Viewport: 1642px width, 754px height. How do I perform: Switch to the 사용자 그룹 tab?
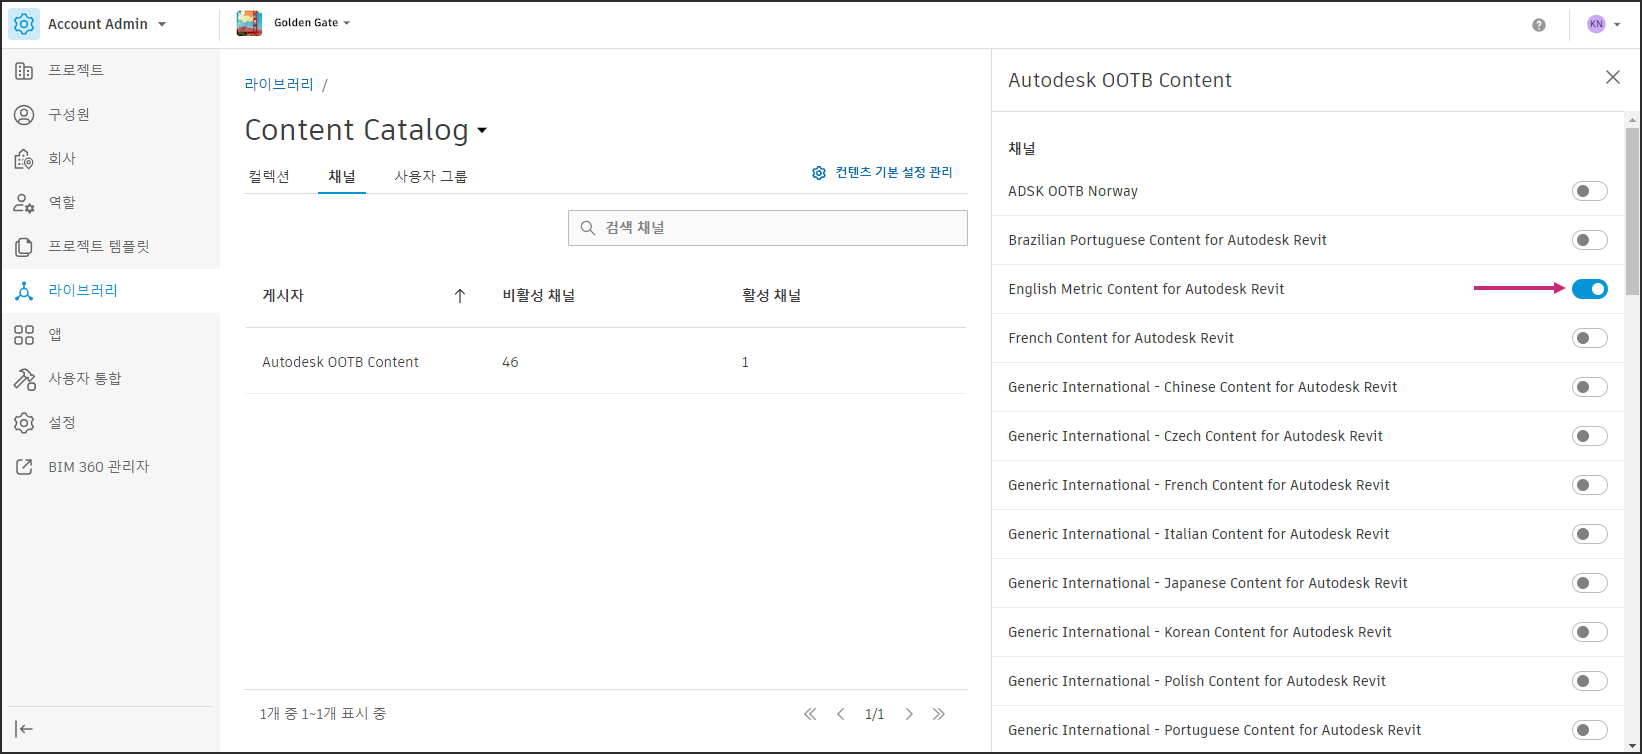430,176
